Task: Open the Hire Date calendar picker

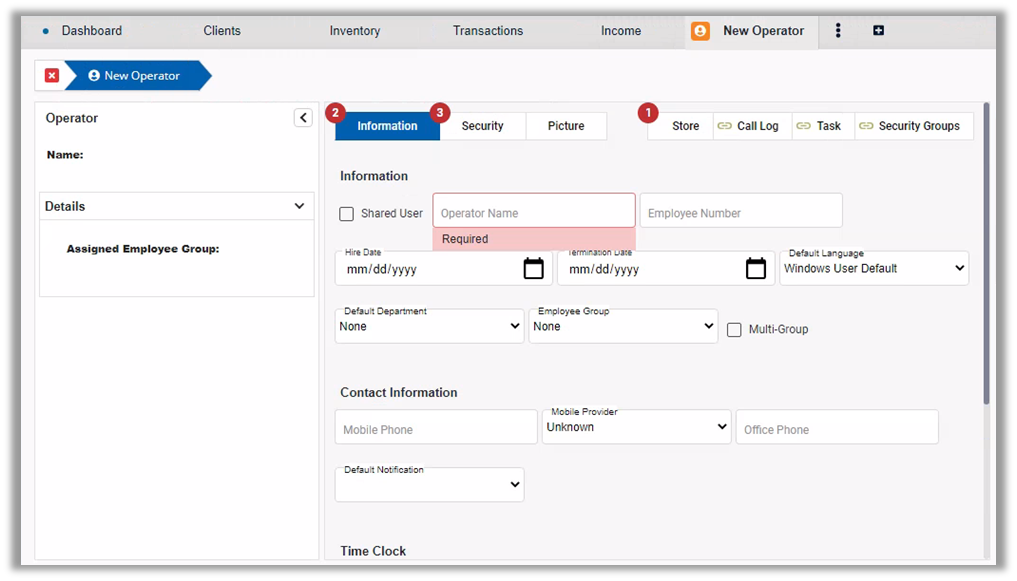Action: pyautogui.click(x=534, y=269)
